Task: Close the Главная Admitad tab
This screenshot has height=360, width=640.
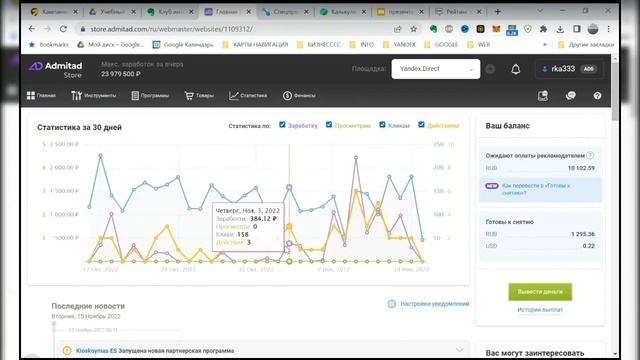Action: (249, 12)
